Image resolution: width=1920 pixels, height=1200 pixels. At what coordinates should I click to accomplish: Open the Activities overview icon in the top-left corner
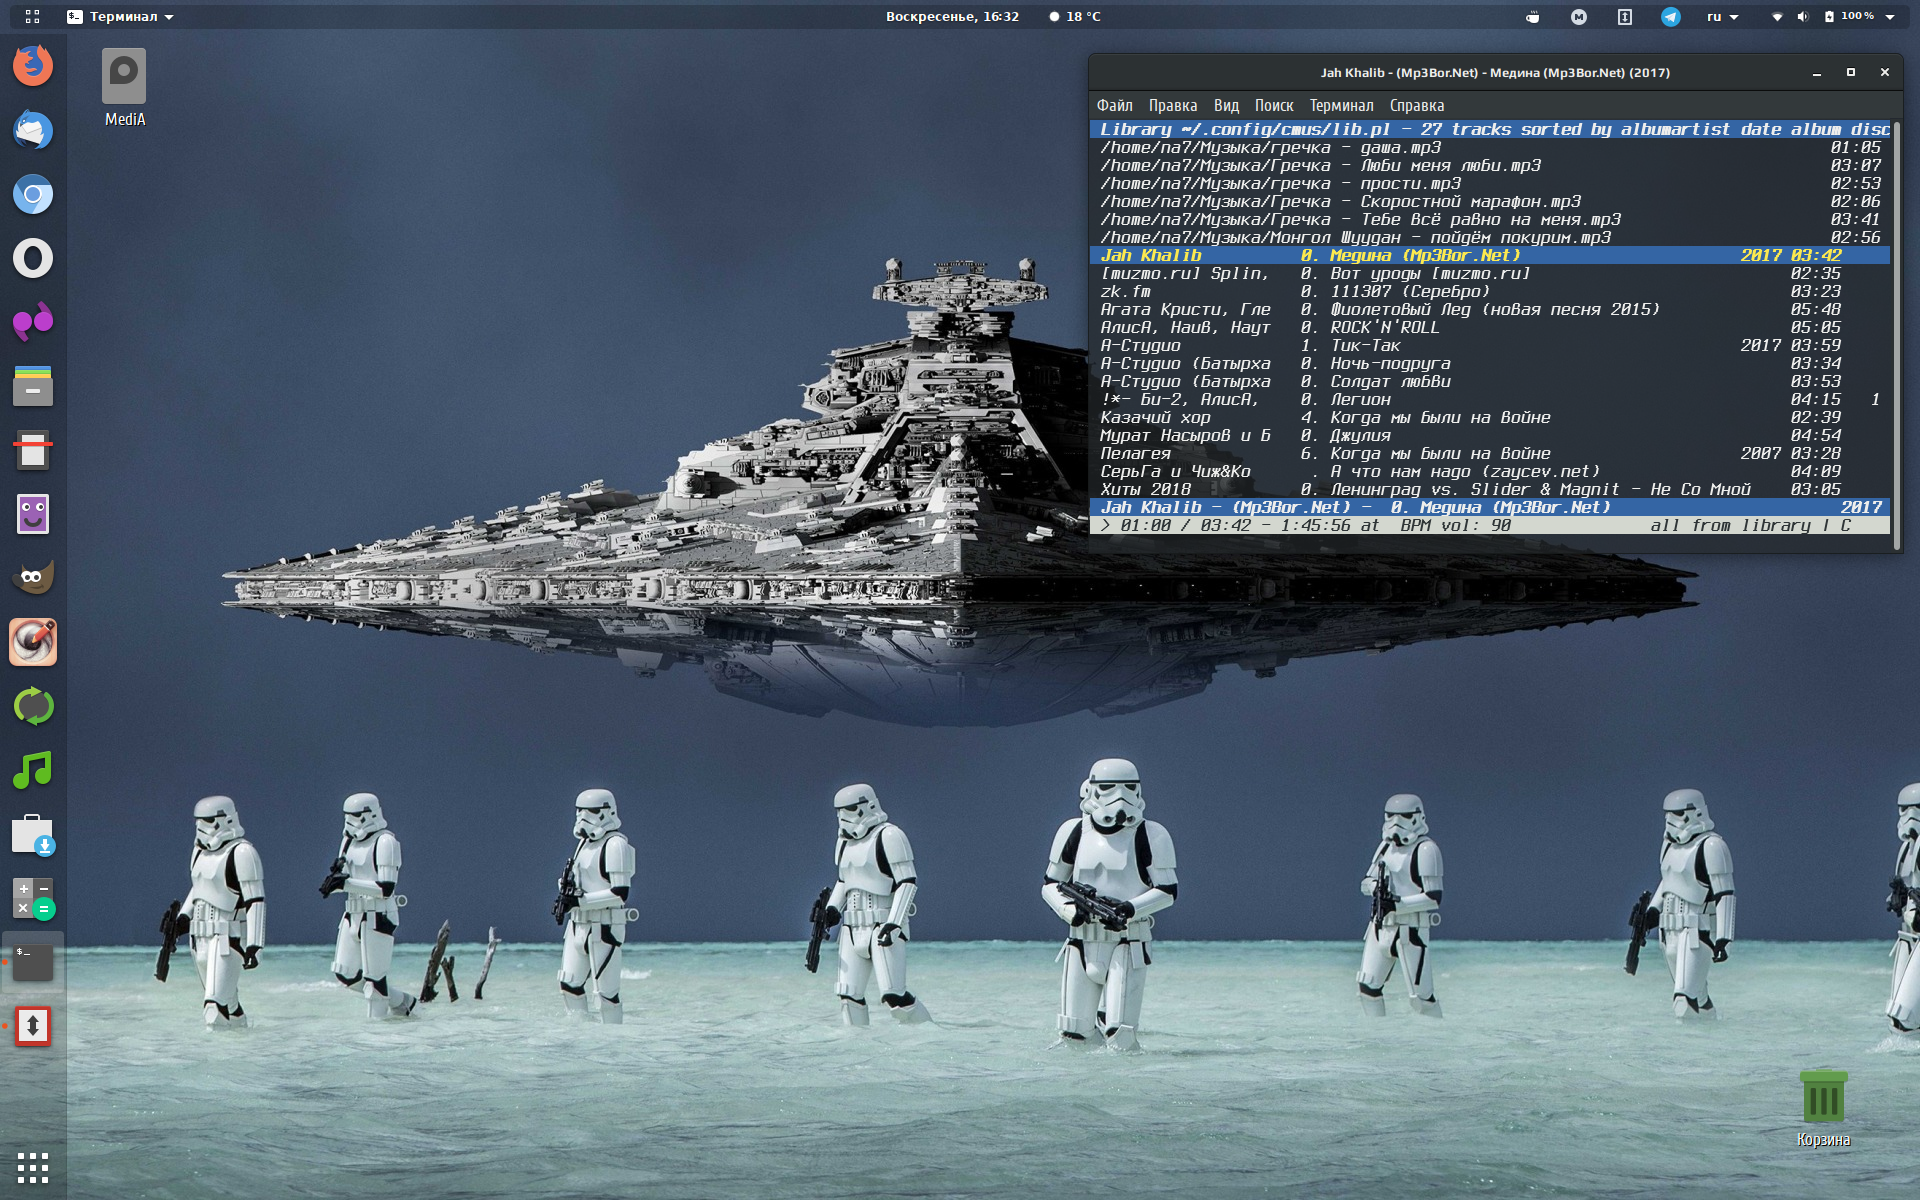pos(32,16)
